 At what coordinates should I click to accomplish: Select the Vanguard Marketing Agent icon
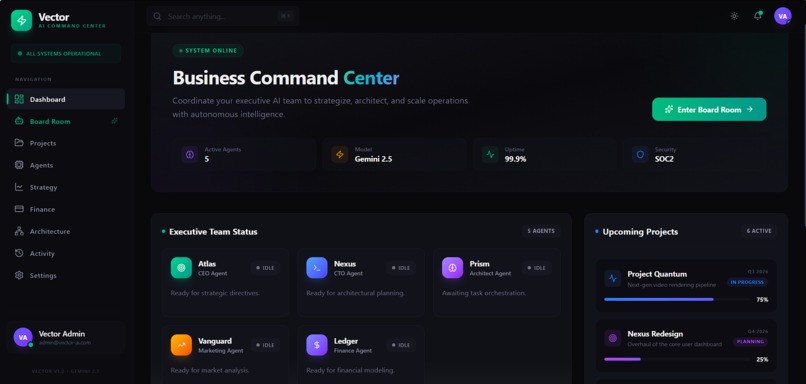181,345
